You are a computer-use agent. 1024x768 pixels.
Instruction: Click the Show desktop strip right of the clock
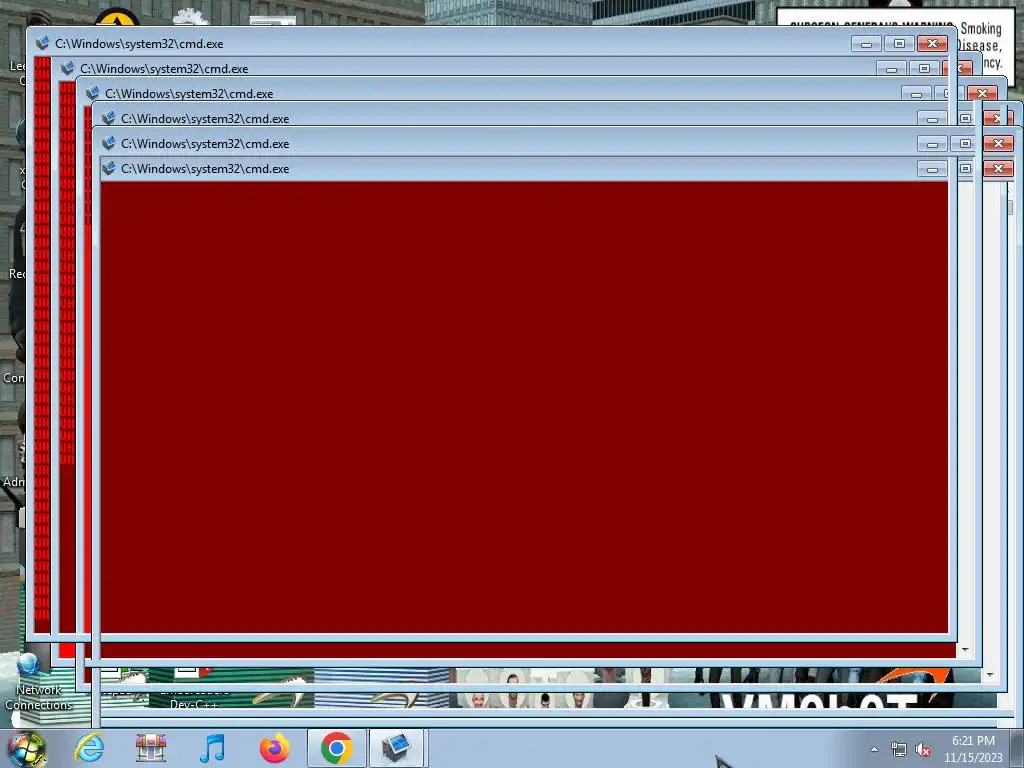[x=1017, y=748]
